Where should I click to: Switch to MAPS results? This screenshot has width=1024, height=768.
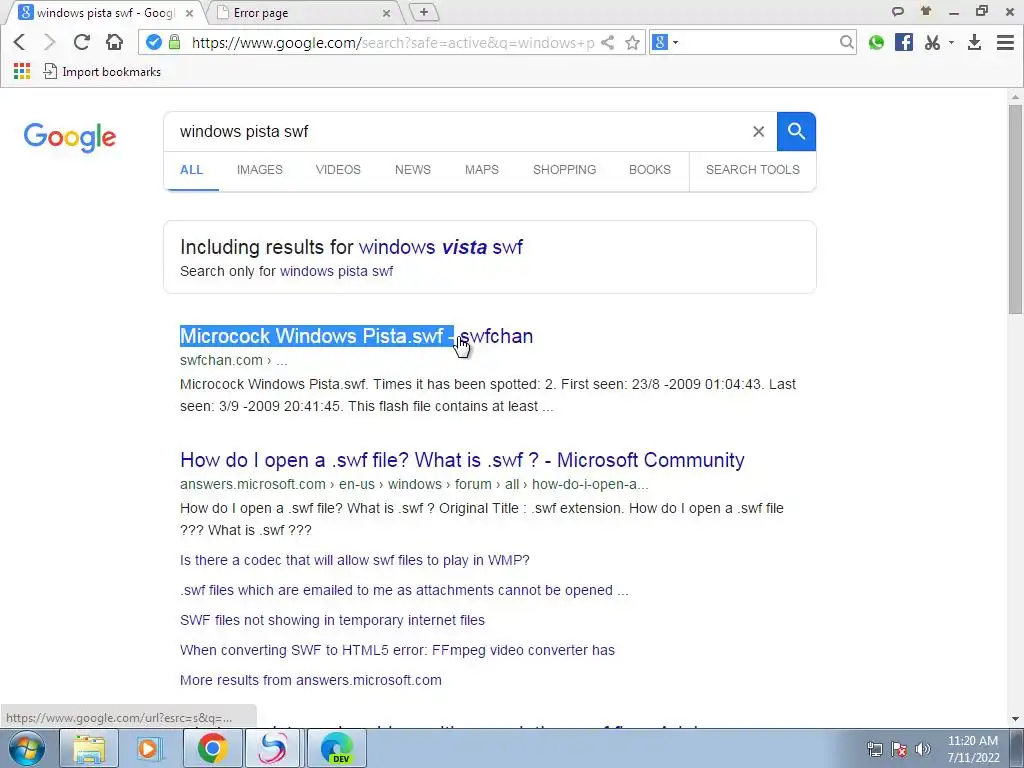pos(482,170)
